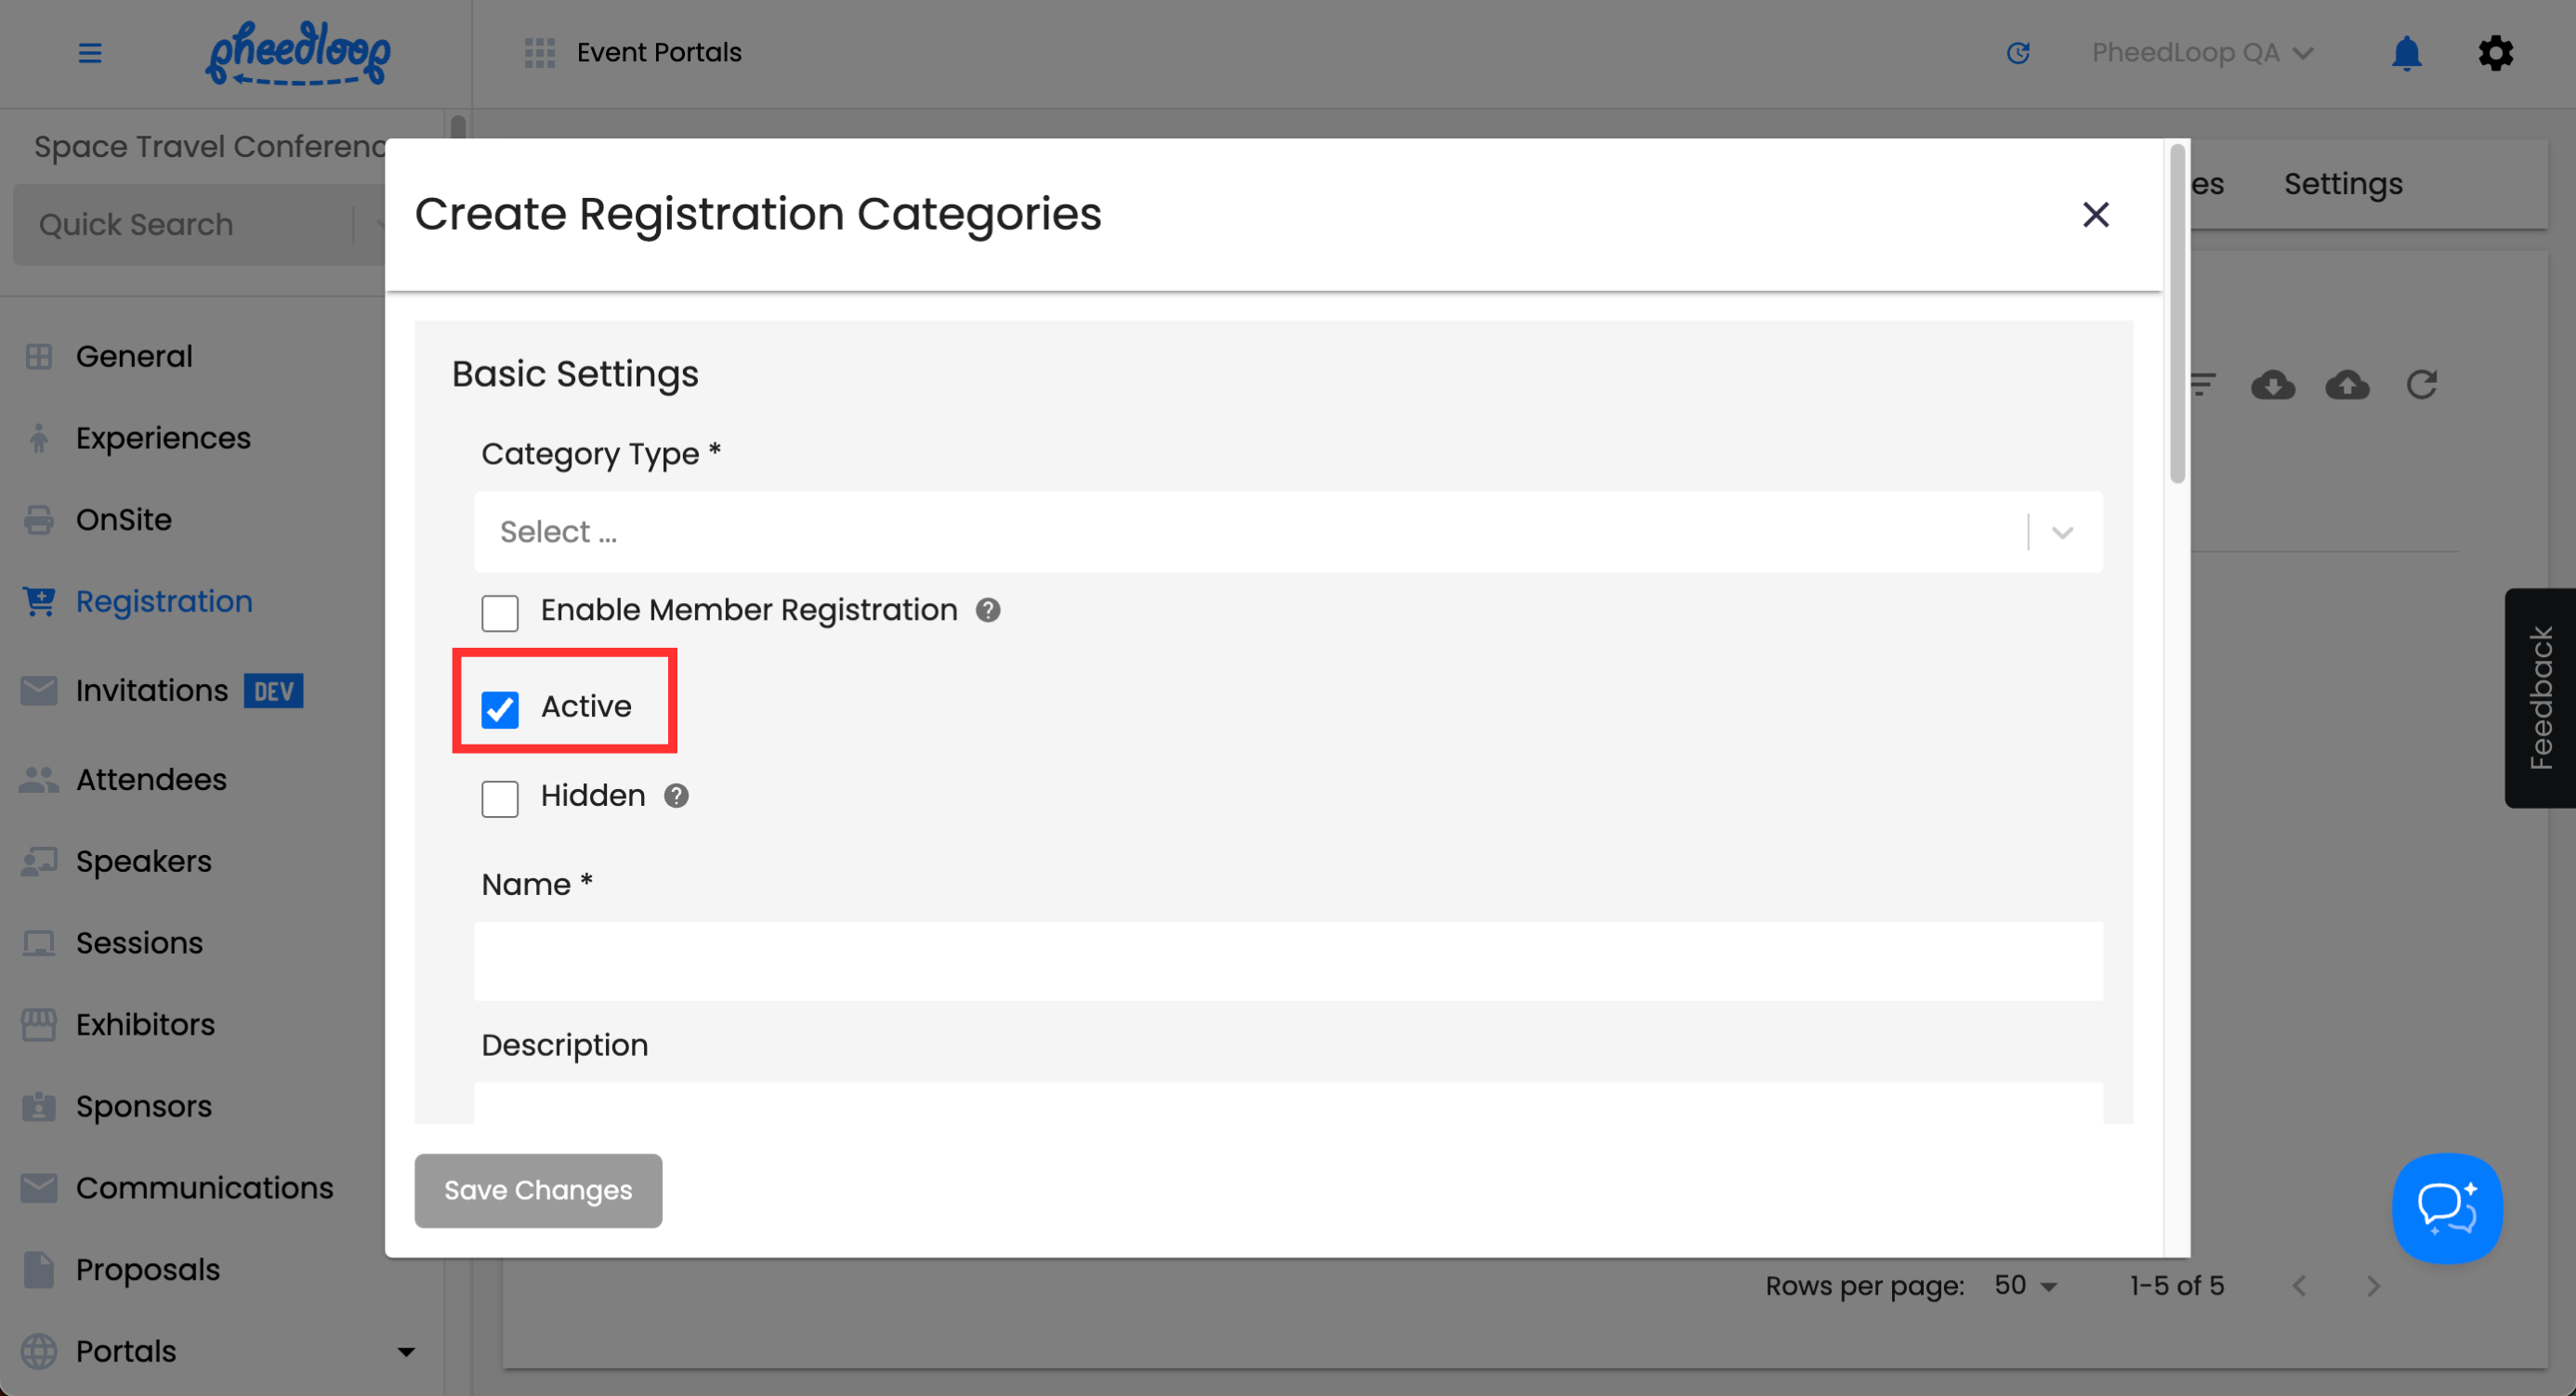The image size is (2576, 1396).
Task: Click the help icon next to Enable Member Registration
Action: [x=988, y=610]
